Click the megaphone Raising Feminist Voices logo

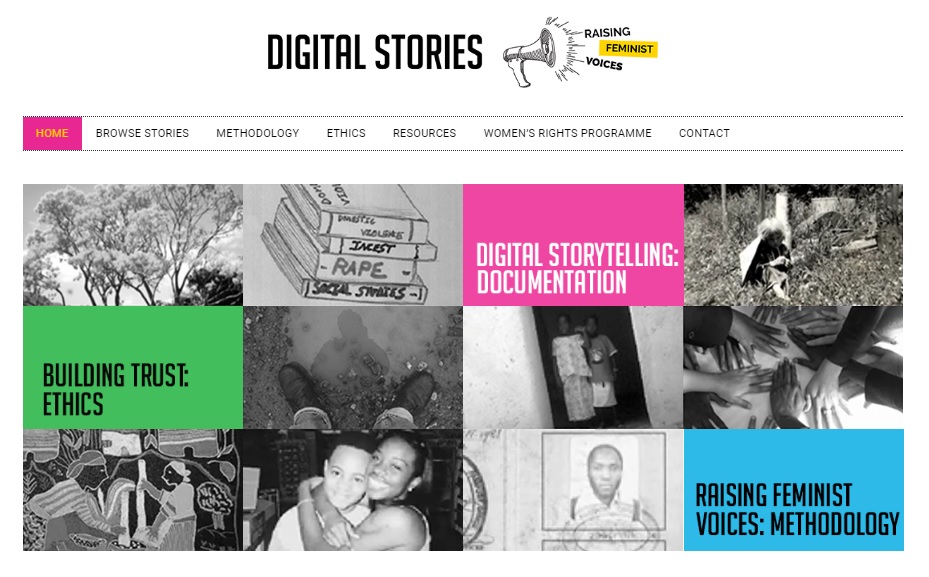coord(581,52)
